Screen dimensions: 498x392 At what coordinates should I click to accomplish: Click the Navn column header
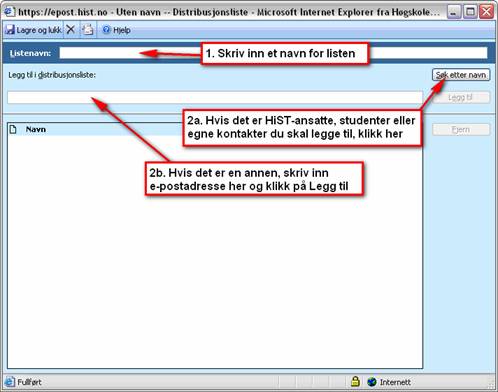36,129
